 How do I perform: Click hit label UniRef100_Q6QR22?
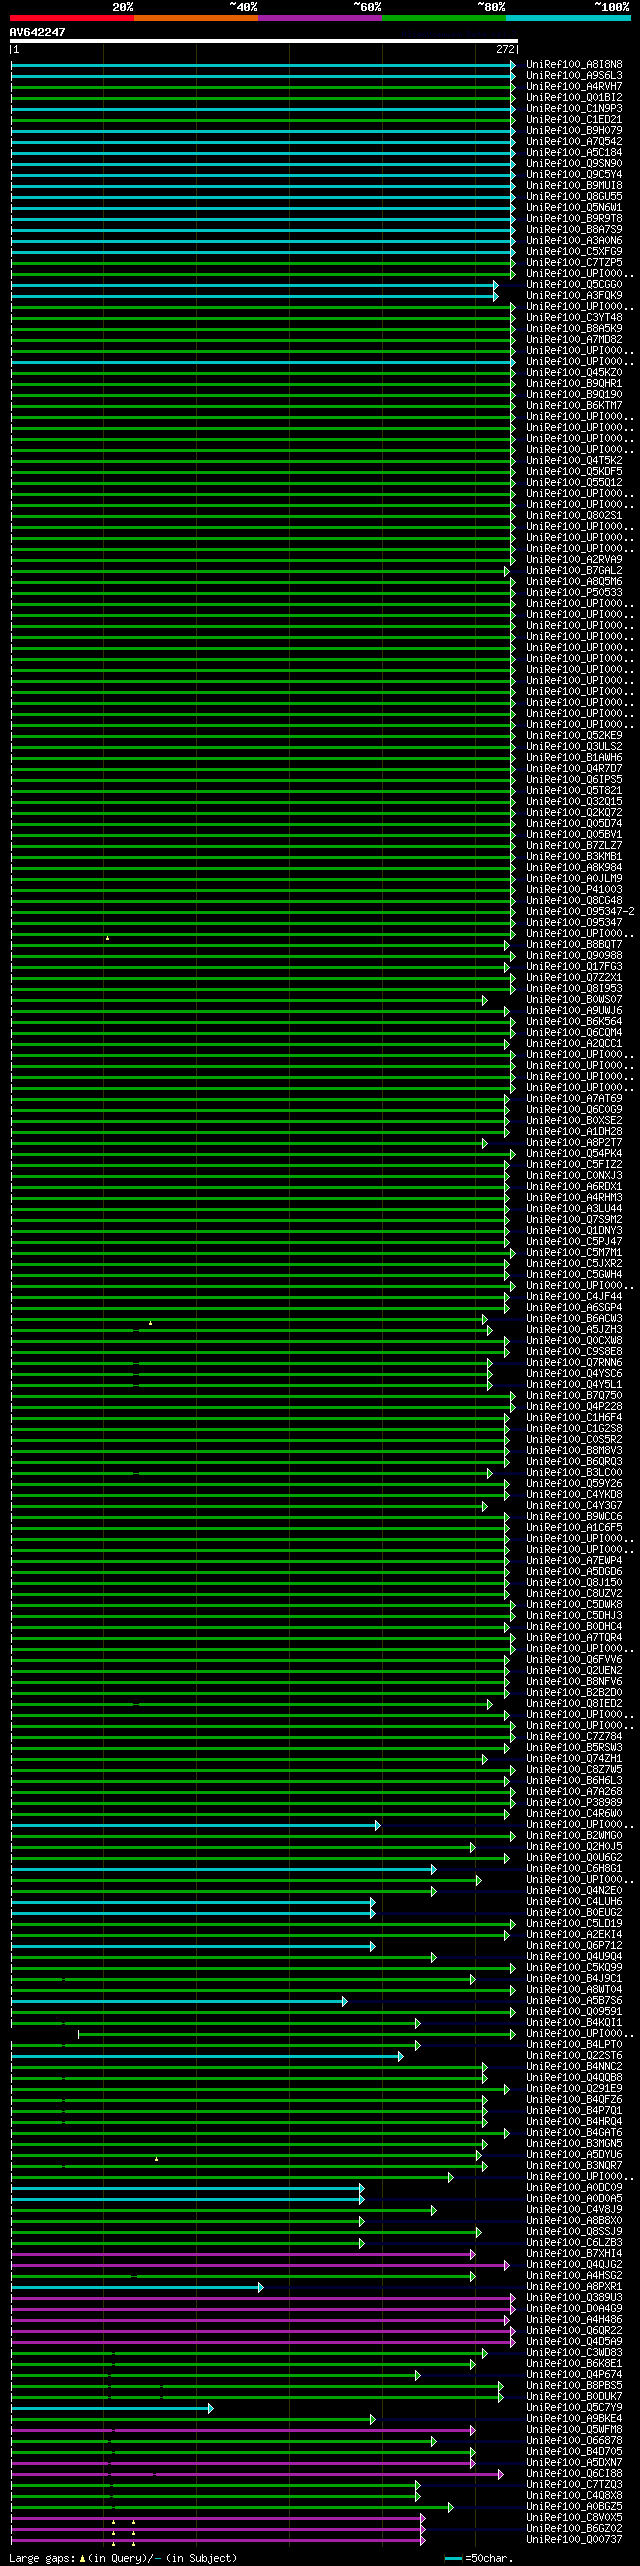point(574,2331)
